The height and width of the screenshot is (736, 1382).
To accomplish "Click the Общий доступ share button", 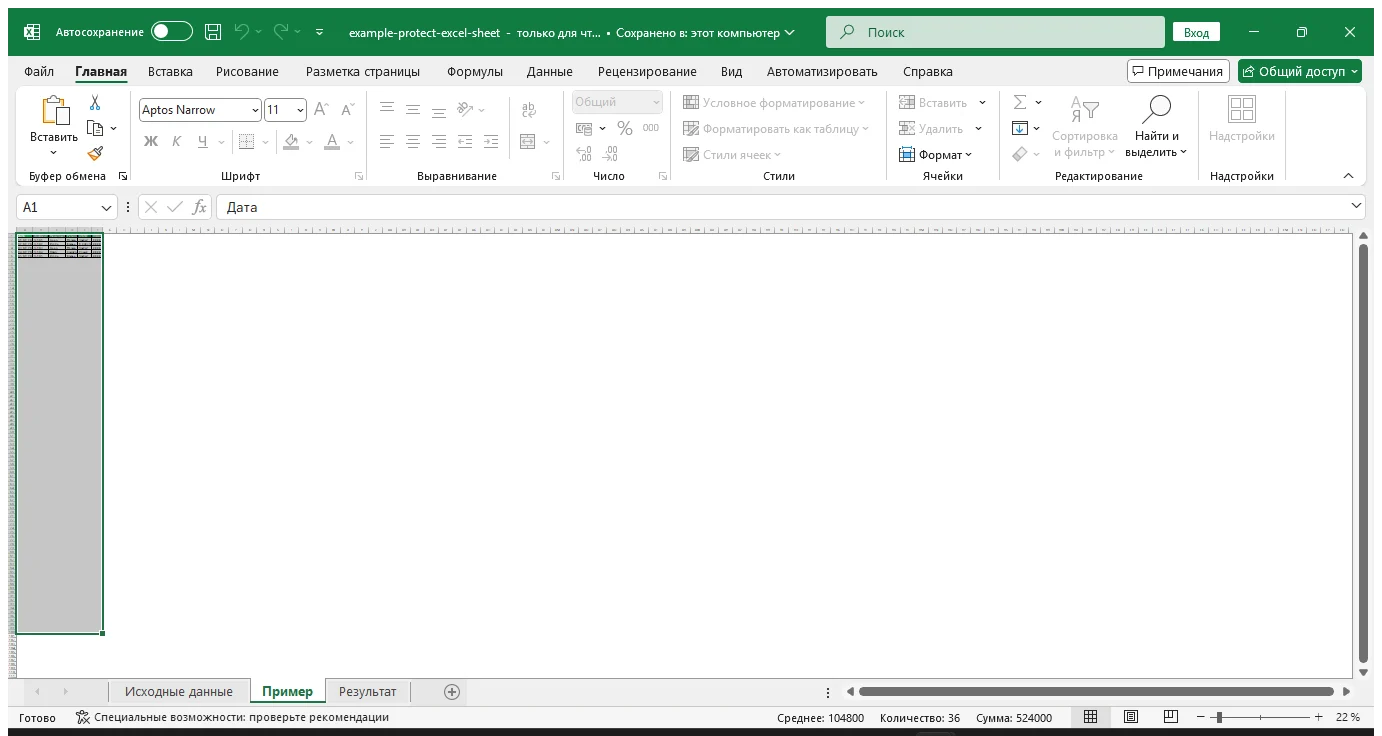I will coord(1300,71).
